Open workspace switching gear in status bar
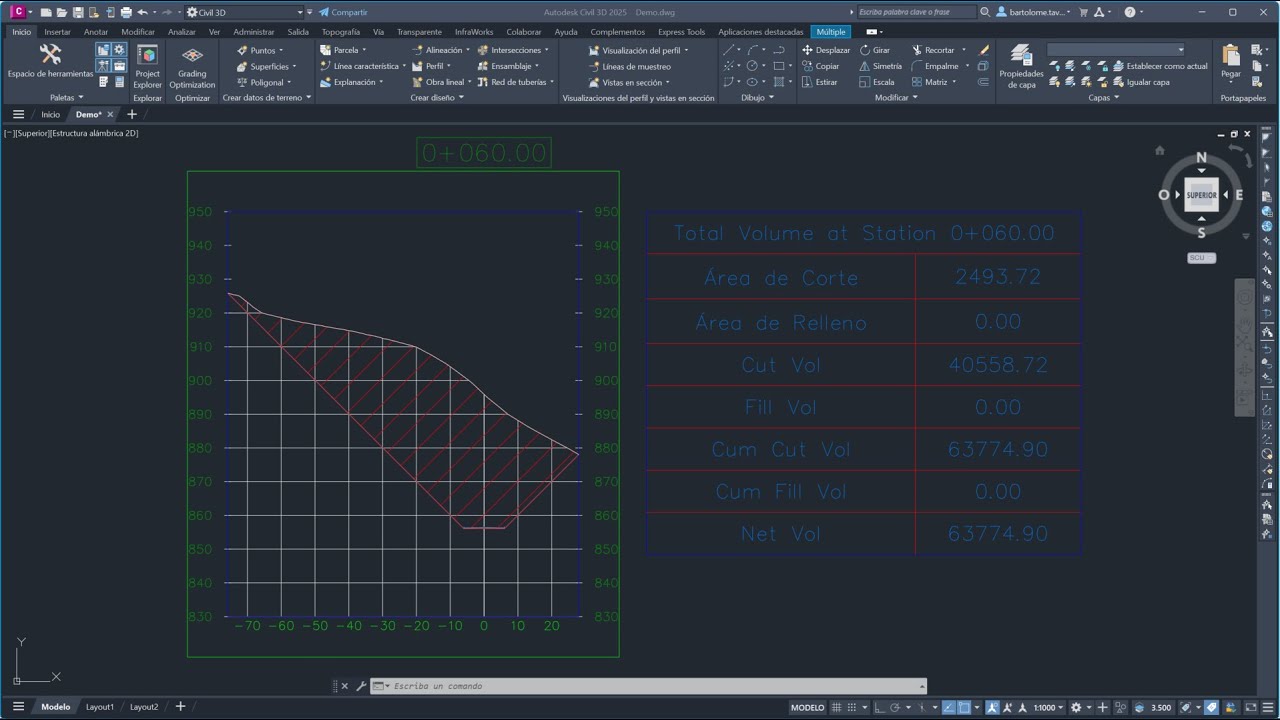This screenshot has width=1280, height=720. (x=1076, y=707)
